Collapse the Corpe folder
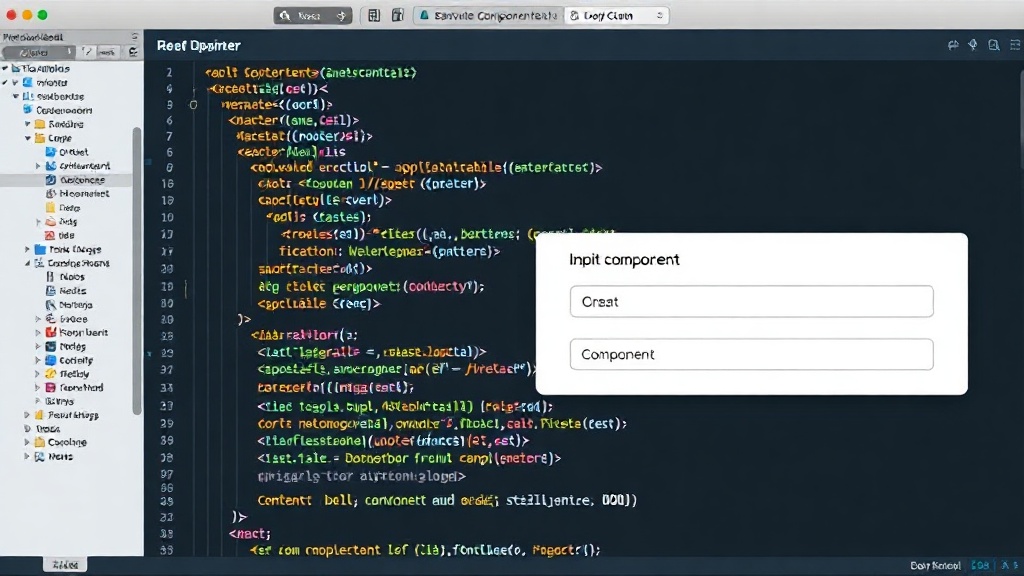Image resolution: width=1024 pixels, height=576 pixels. click(27, 138)
